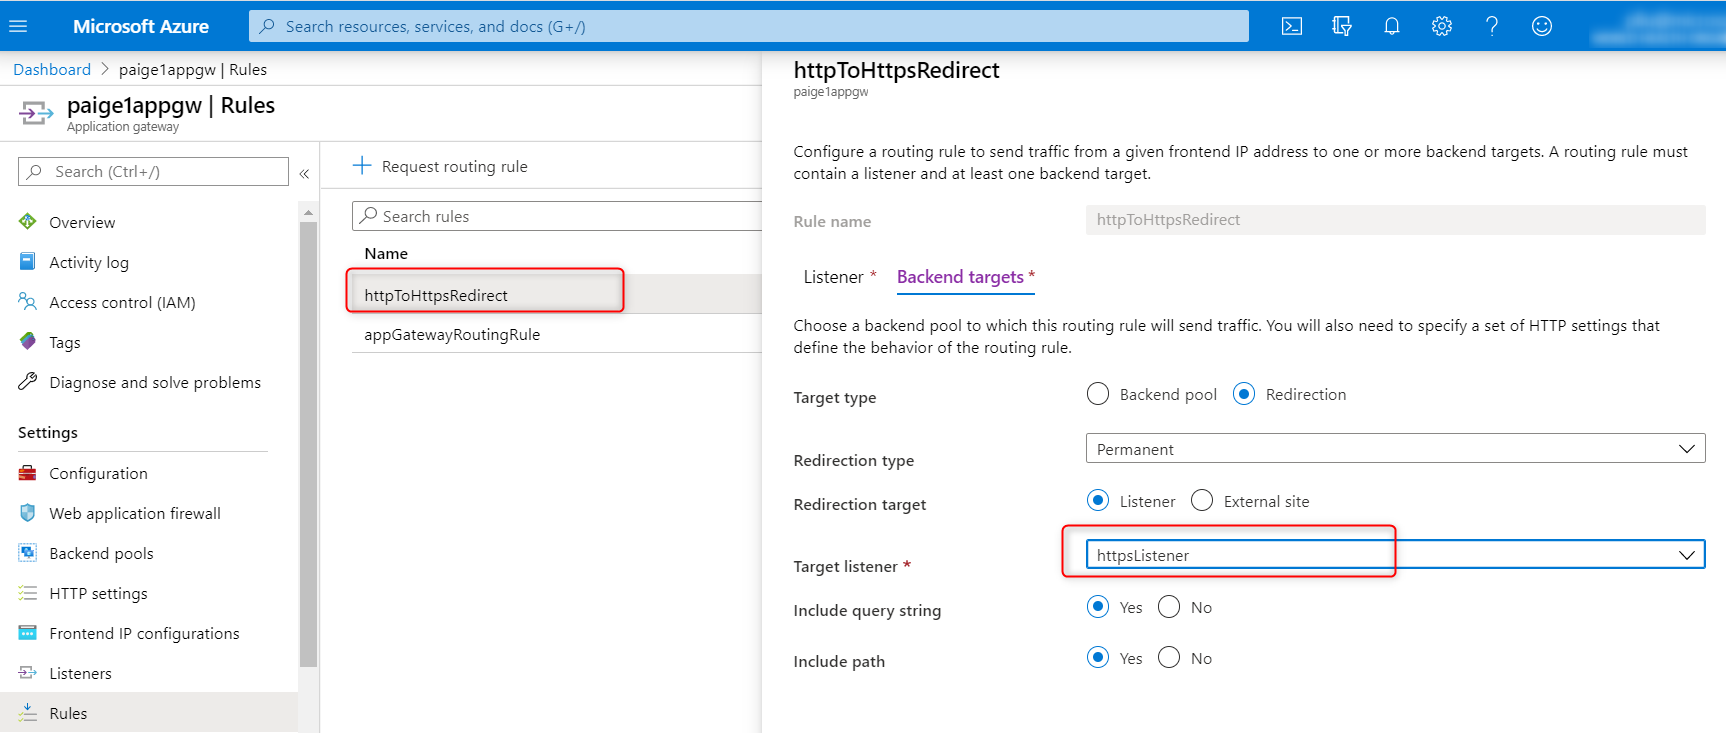The height and width of the screenshot is (733, 1726).
Task: Select the Backend pool target type
Action: (x=1098, y=394)
